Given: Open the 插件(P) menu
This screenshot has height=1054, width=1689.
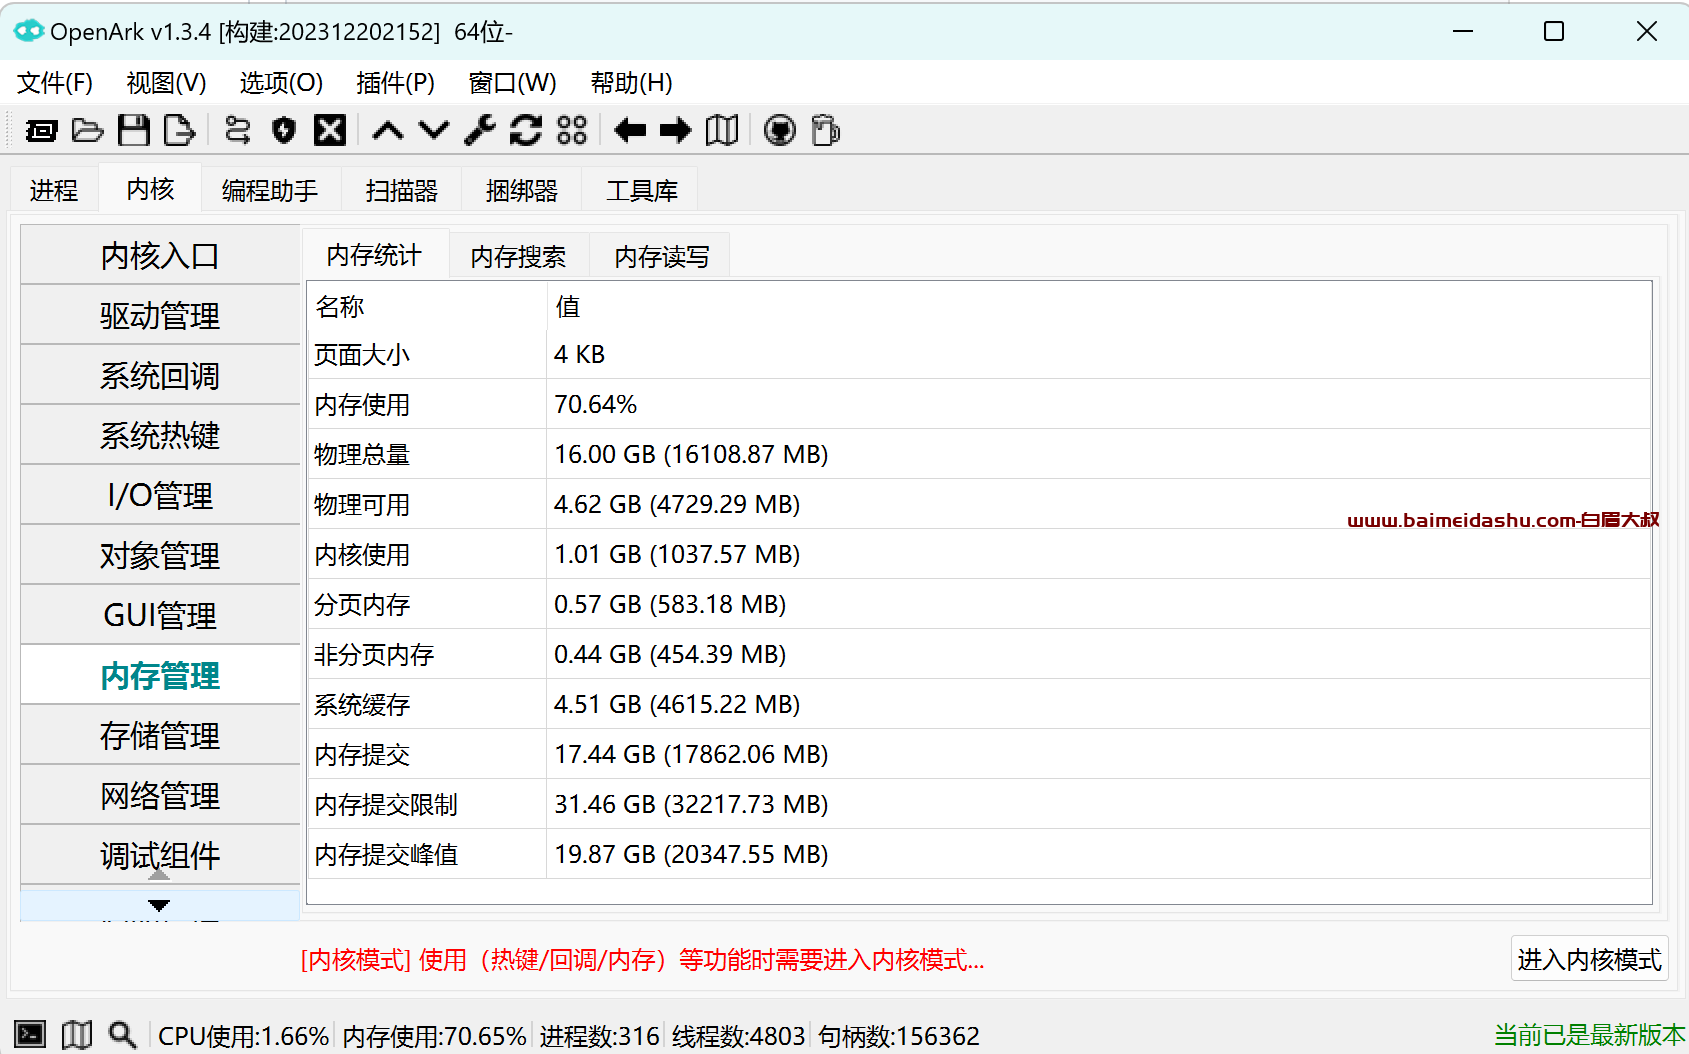Looking at the screenshot, I should (x=395, y=82).
